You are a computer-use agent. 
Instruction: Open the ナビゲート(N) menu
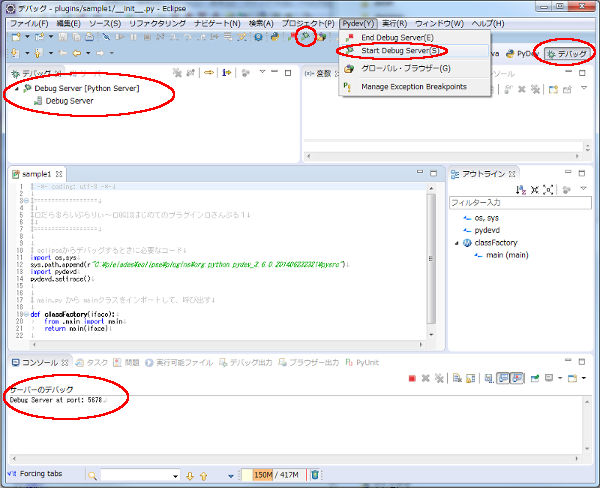coord(217,23)
